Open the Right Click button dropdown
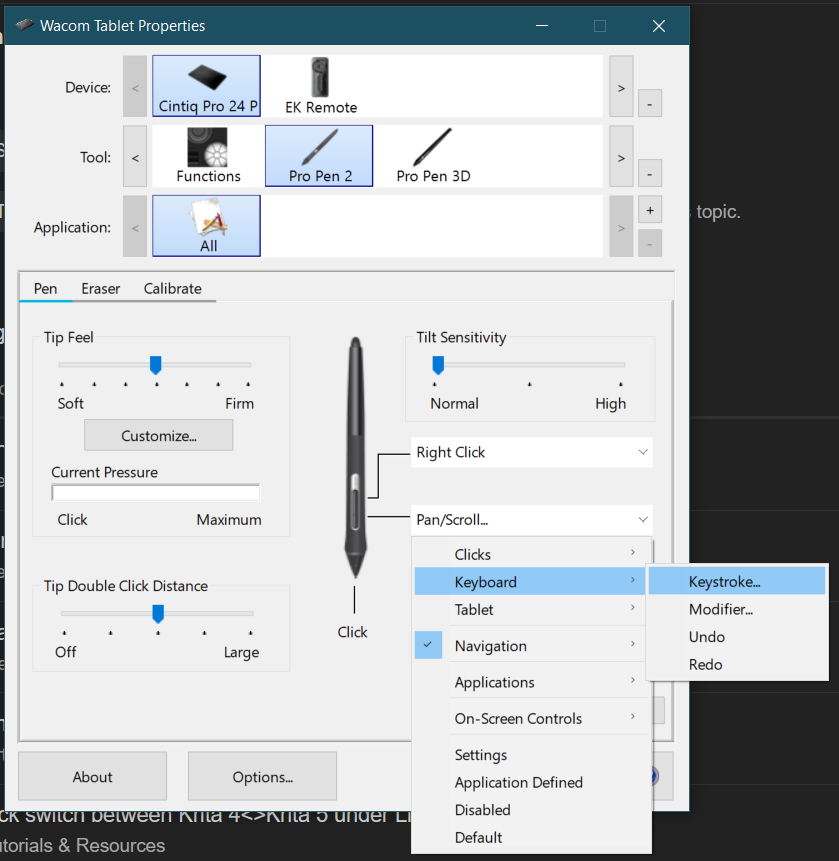Image resolution: width=839 pixels, height=861 pixels. click(x=532, y=452)
